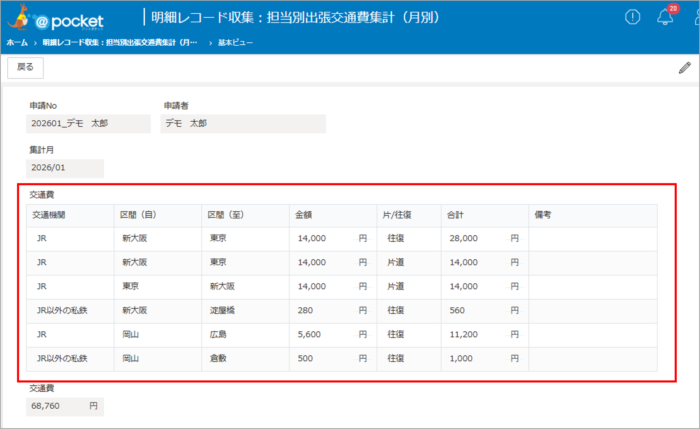Click the 備考 column header
Image resolution: width=700 pixels, height=429 pixels.
(x=593, y=216)
